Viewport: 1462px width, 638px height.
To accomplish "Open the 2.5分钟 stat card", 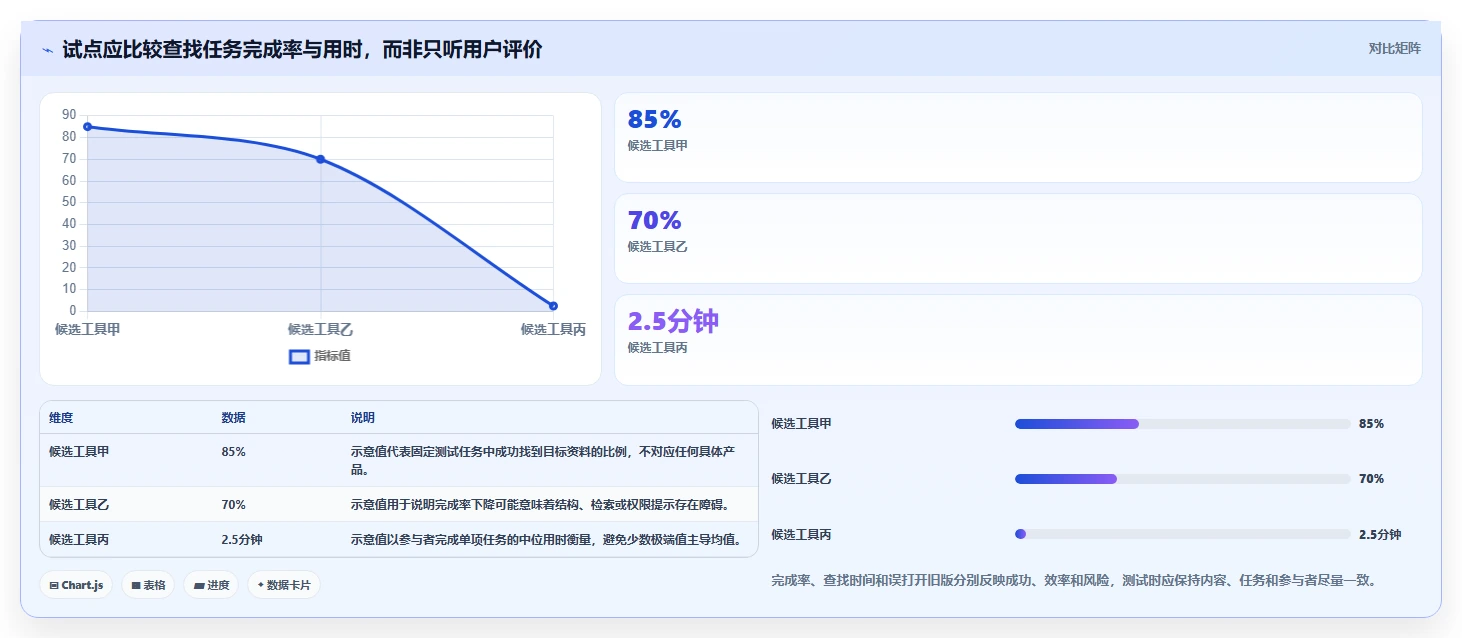I will [x=1018, y=340].
